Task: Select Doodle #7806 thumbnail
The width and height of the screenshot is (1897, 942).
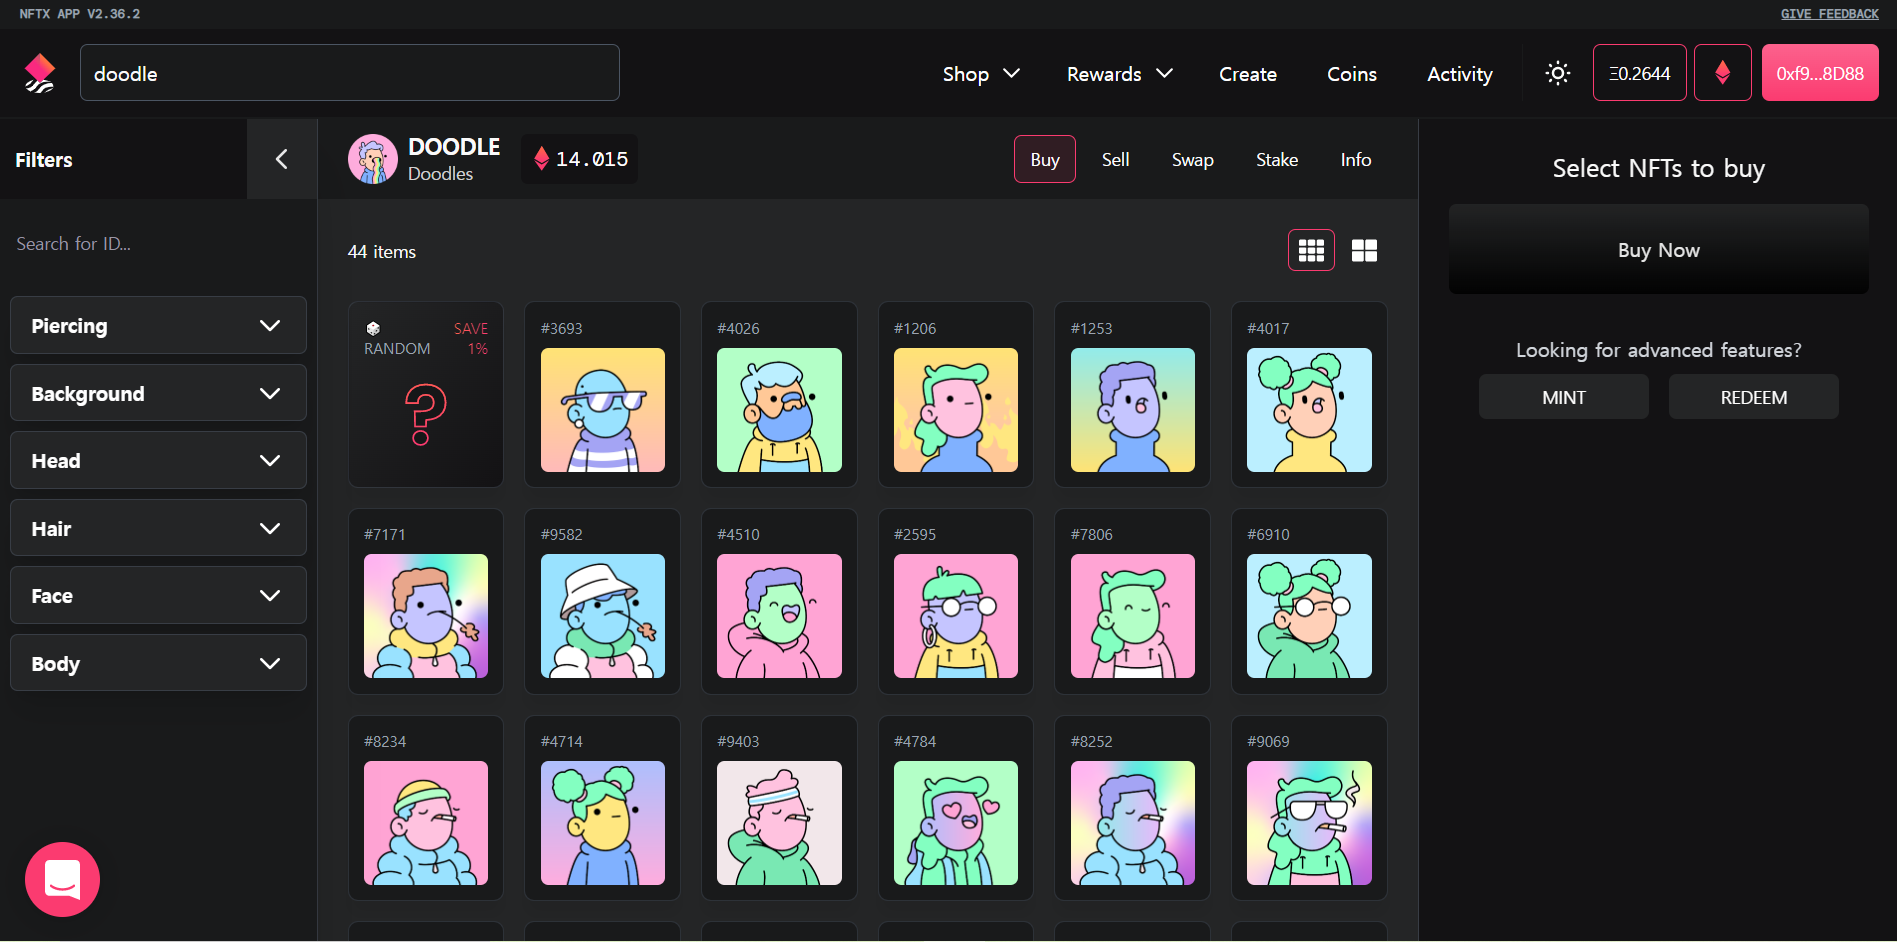Action: coord(1132,616)
